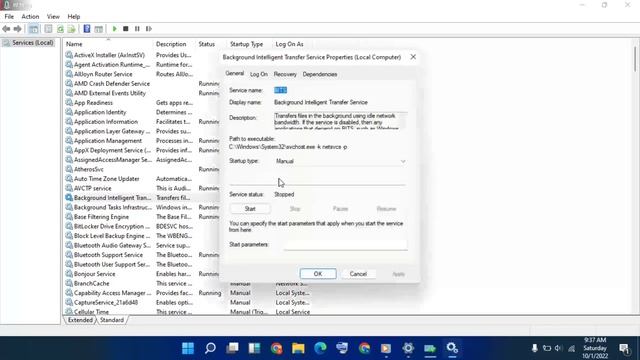Click the Restart Service toolbar icon
Screen dimensions: 640x360
[149, 29]
